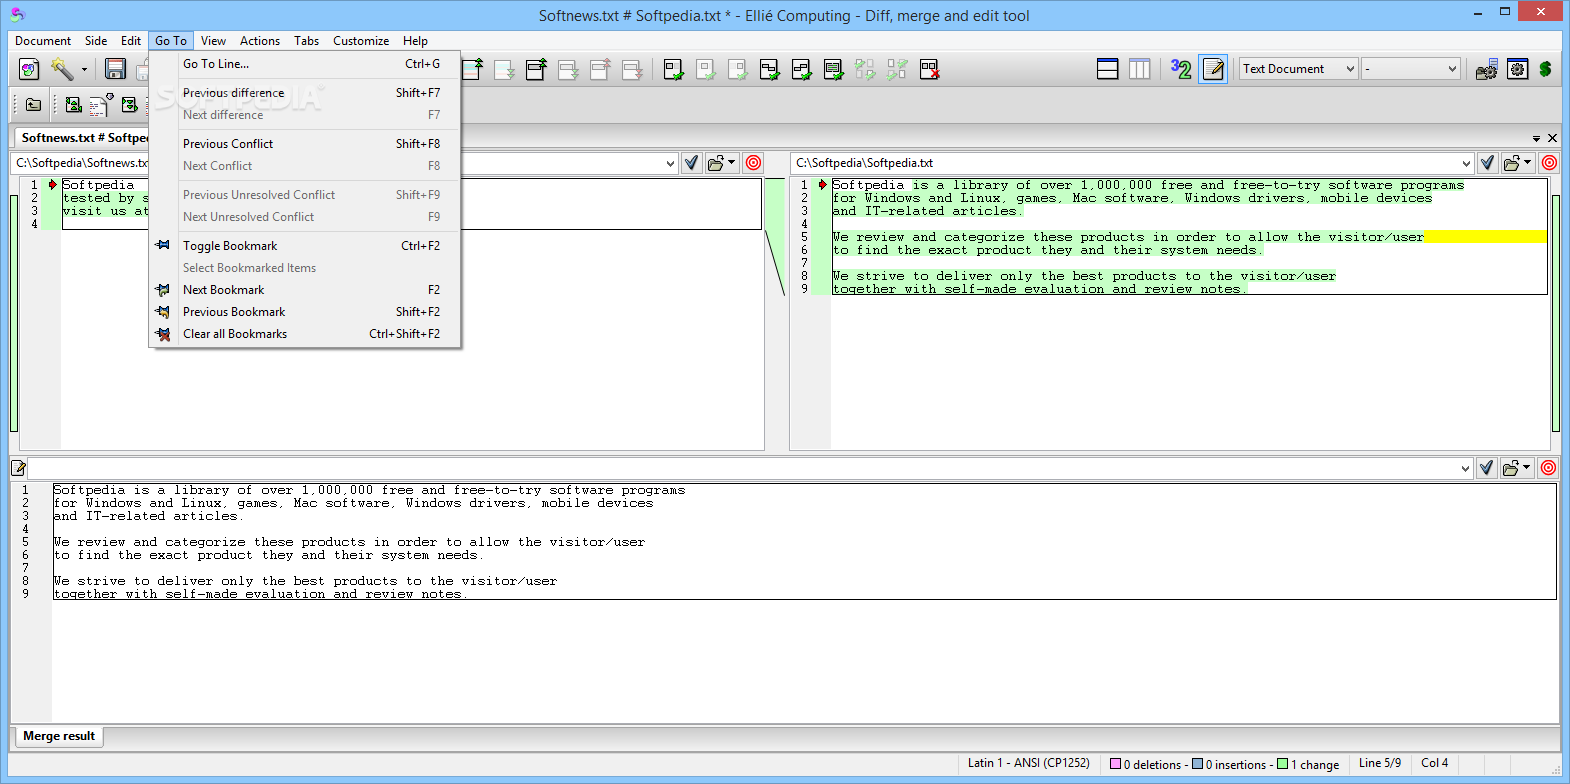The height and width of the screenshot is (784, 1570).
Task: Click the 'Col 4' status bar entry
Action: pos(1434,763)
